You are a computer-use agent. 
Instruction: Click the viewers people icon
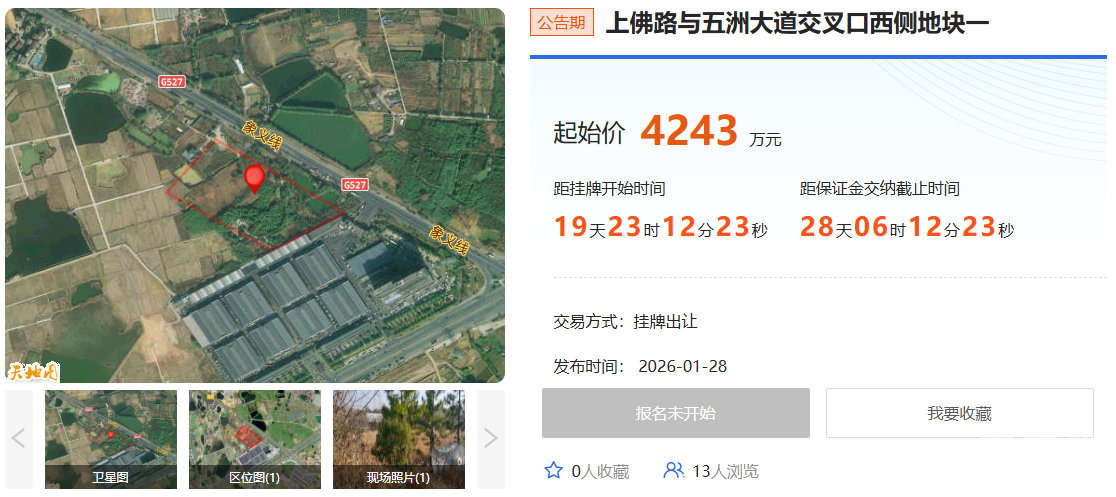pos(673,471)
